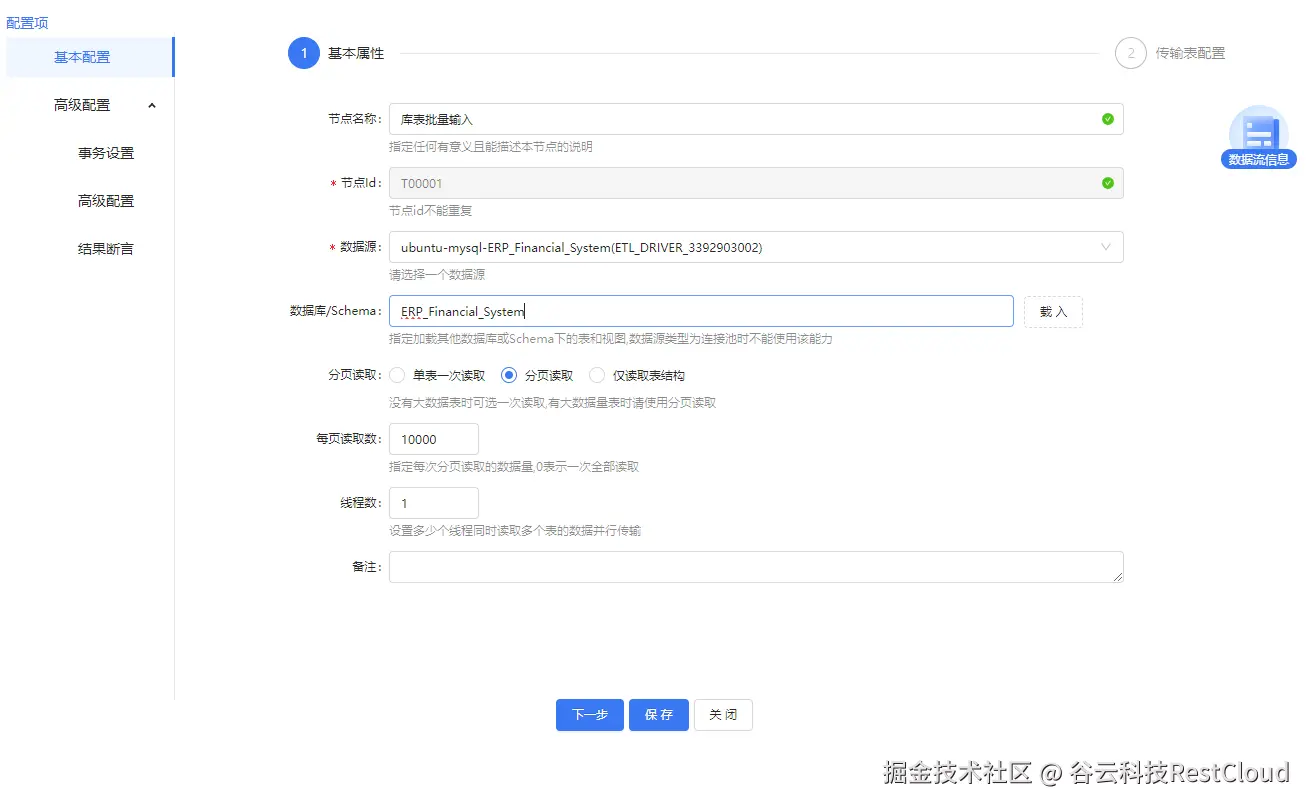Screen dimensions: 1313x809
Task: Click the 保存 button
Action: (x=659, y=715)
